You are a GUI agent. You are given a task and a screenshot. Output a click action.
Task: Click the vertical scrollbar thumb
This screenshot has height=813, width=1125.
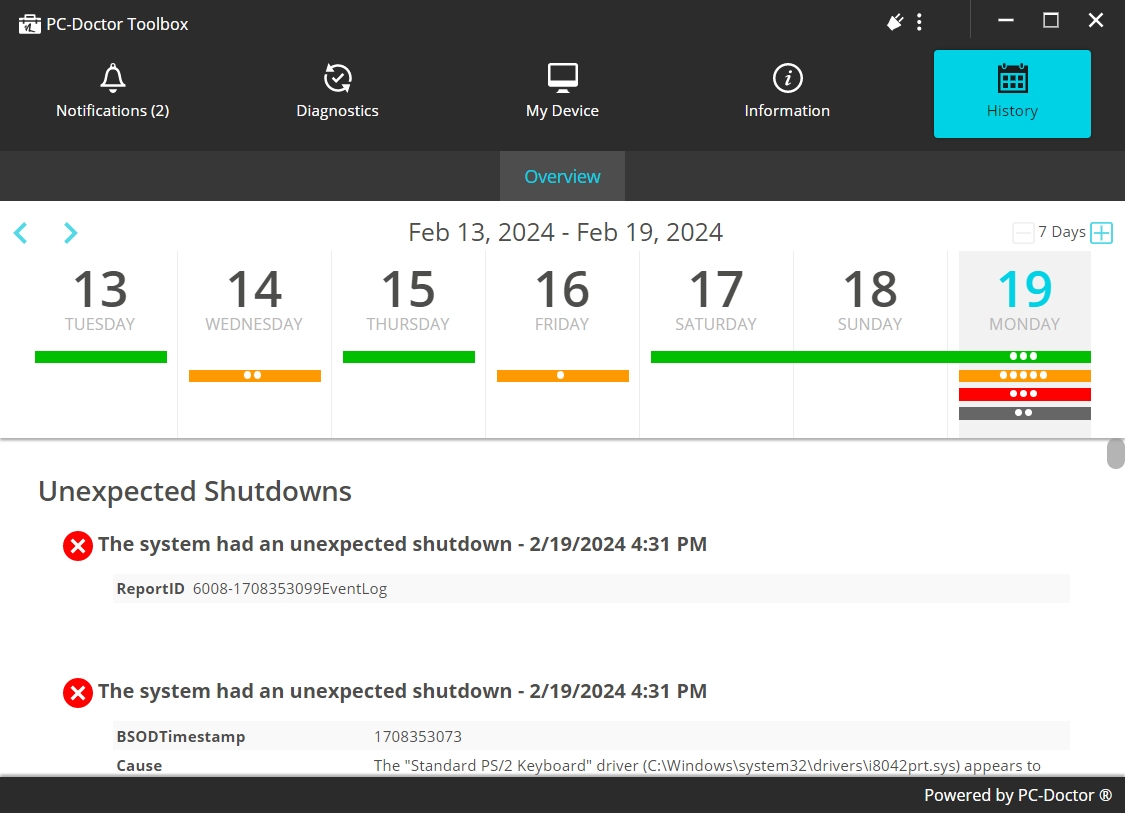coord(1116,454)
